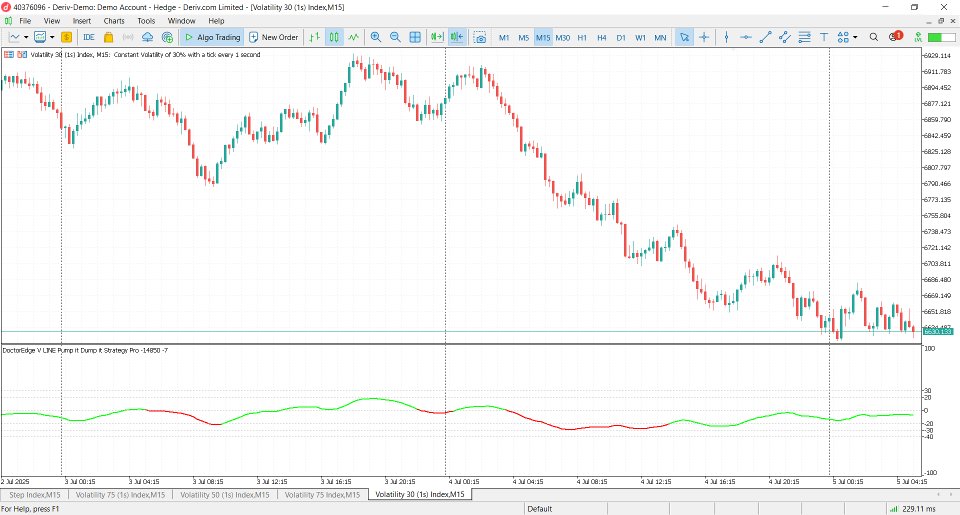
Task: Switch to Step Index,M15 chart tab
Action: pyautogui.click(x=35, y=495)
